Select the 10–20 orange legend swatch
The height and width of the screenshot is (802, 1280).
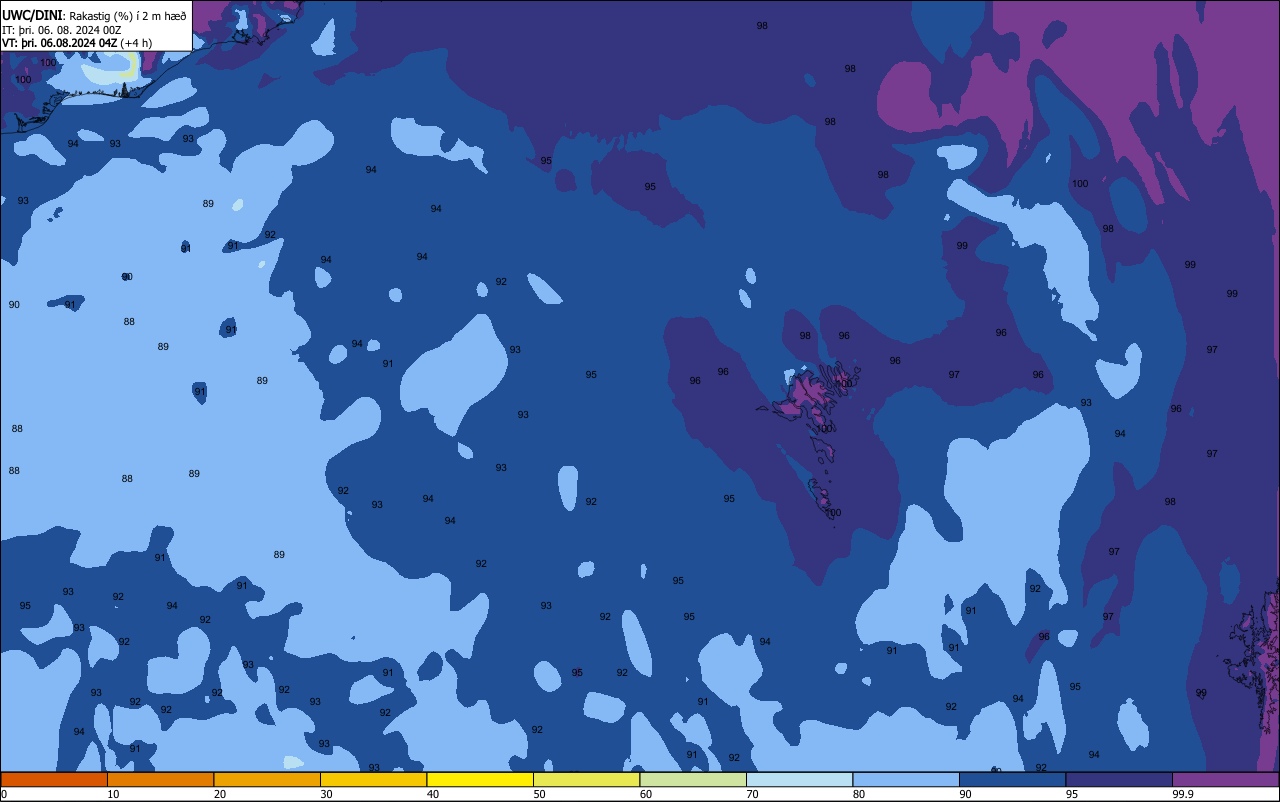160,779
